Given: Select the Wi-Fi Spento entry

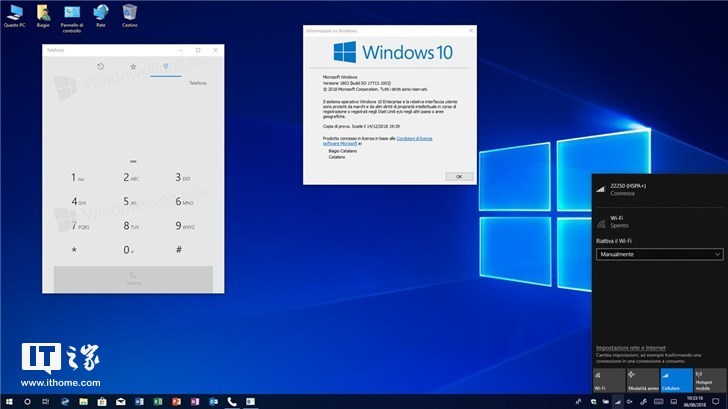Looking at the screenshot, I should point(659,222).
